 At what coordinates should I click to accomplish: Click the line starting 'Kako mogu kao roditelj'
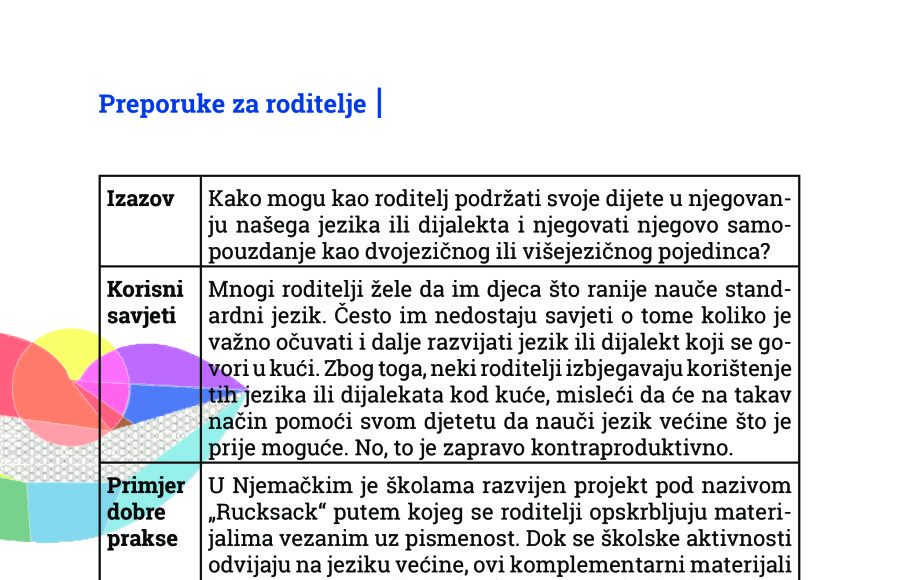[500, 199]
